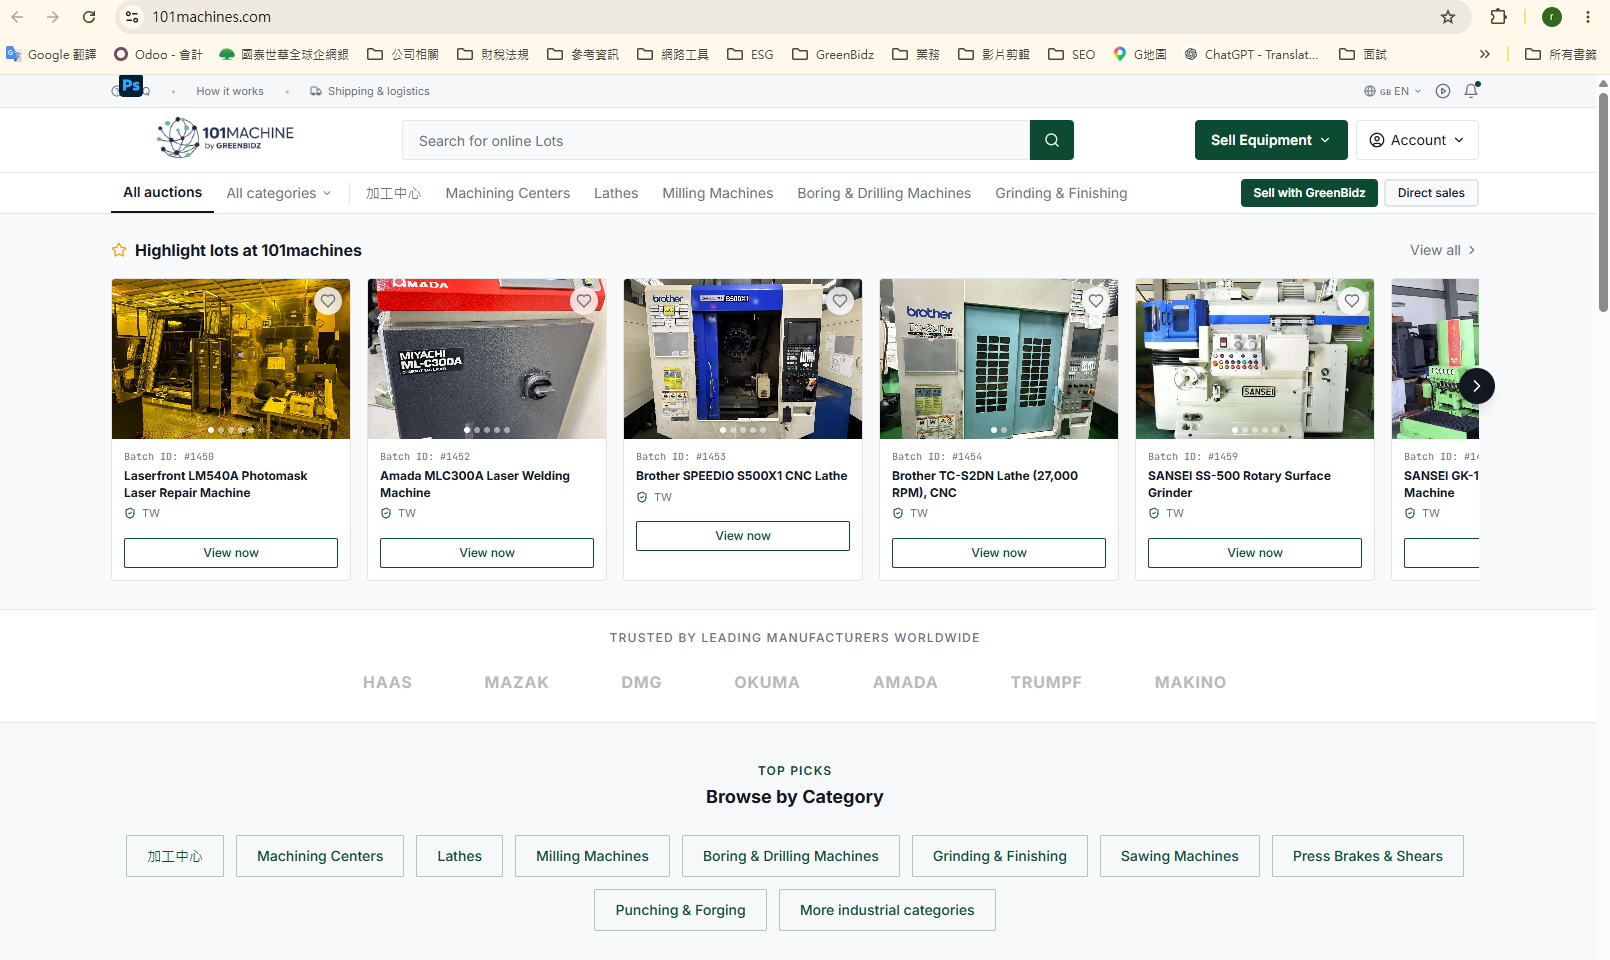Open Milling Machines in the nav bar

click(x=718, y=193)
